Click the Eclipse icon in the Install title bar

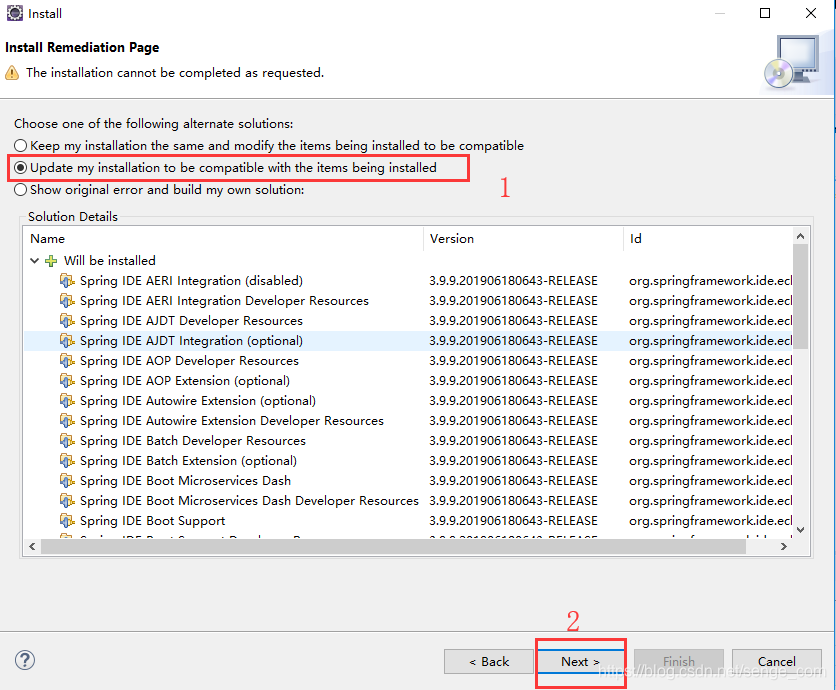(14, 13)
